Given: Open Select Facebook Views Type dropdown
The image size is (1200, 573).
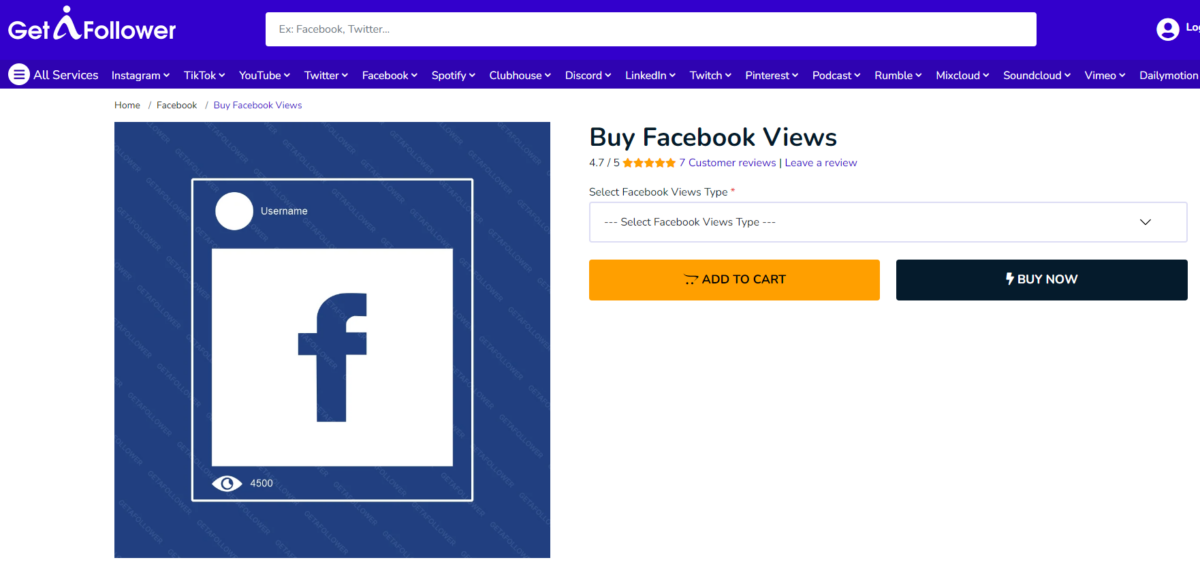Looking at the screenshot, I should click(x=888, y=222).
